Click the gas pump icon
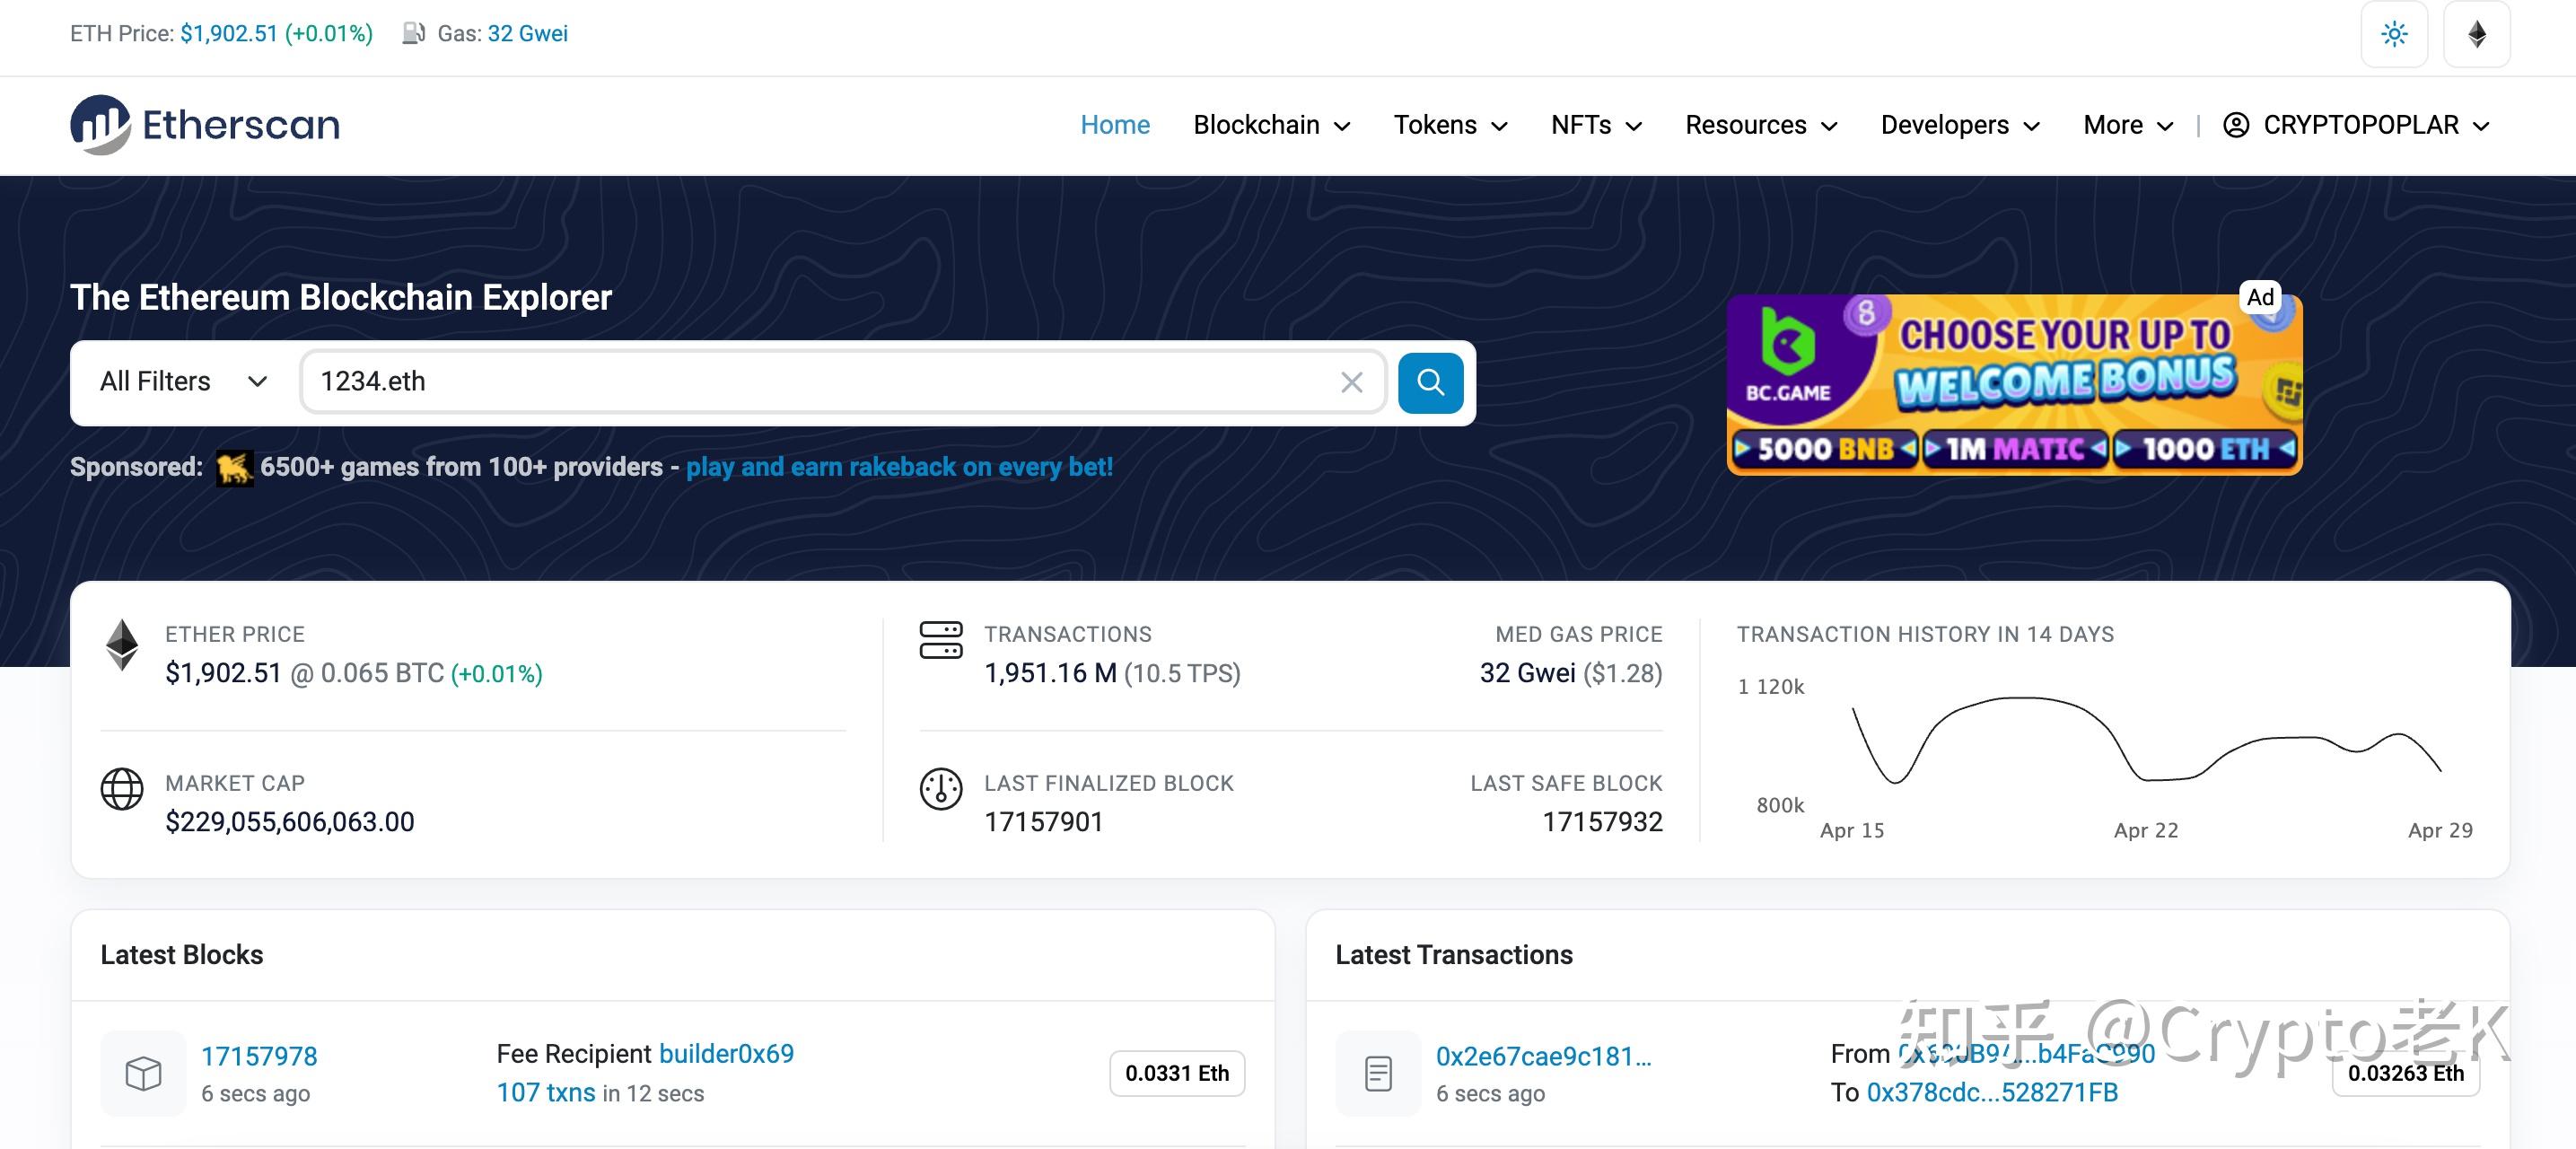Image resolution: width=2576 pixels, height=1149 pixels. coord(413,33)
